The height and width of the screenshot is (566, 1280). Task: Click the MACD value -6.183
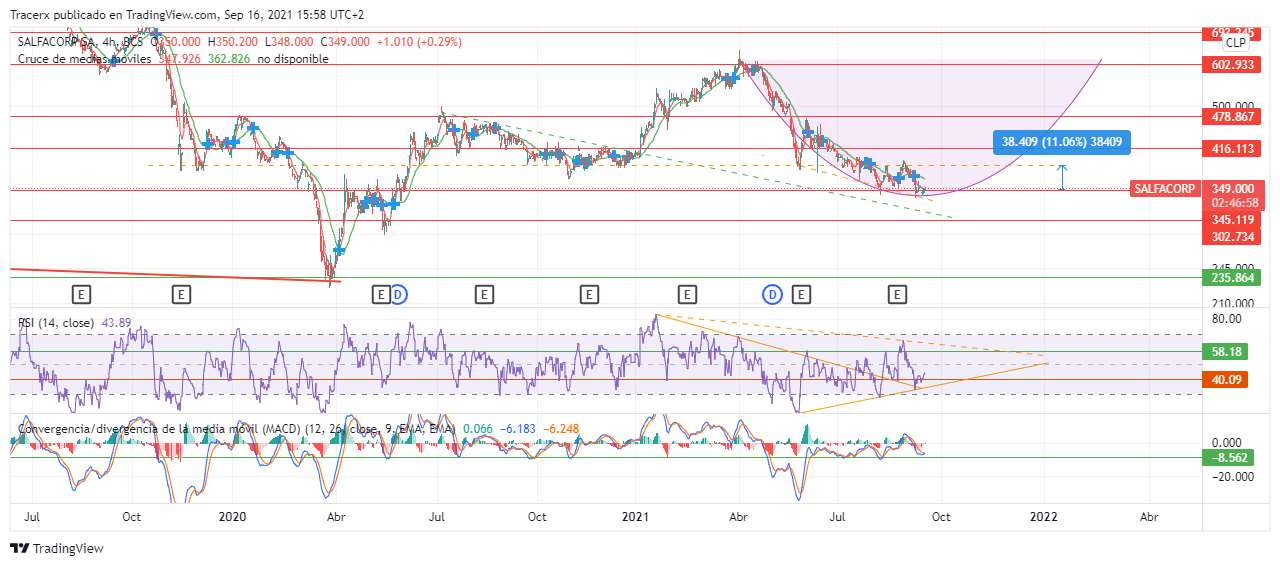pyautogui.click(x=519, y=429)
